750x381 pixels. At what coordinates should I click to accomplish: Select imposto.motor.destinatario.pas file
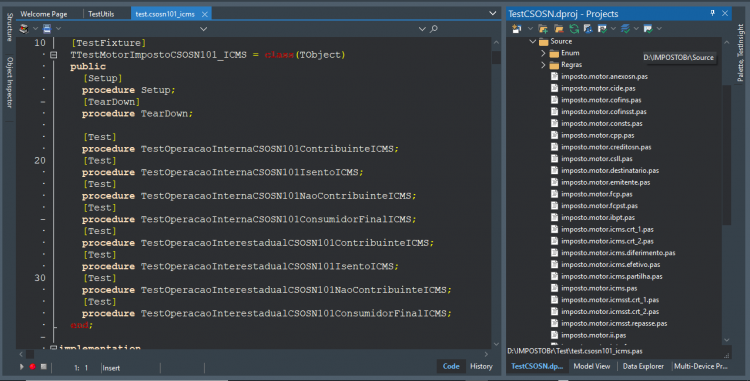coord(610,170)
